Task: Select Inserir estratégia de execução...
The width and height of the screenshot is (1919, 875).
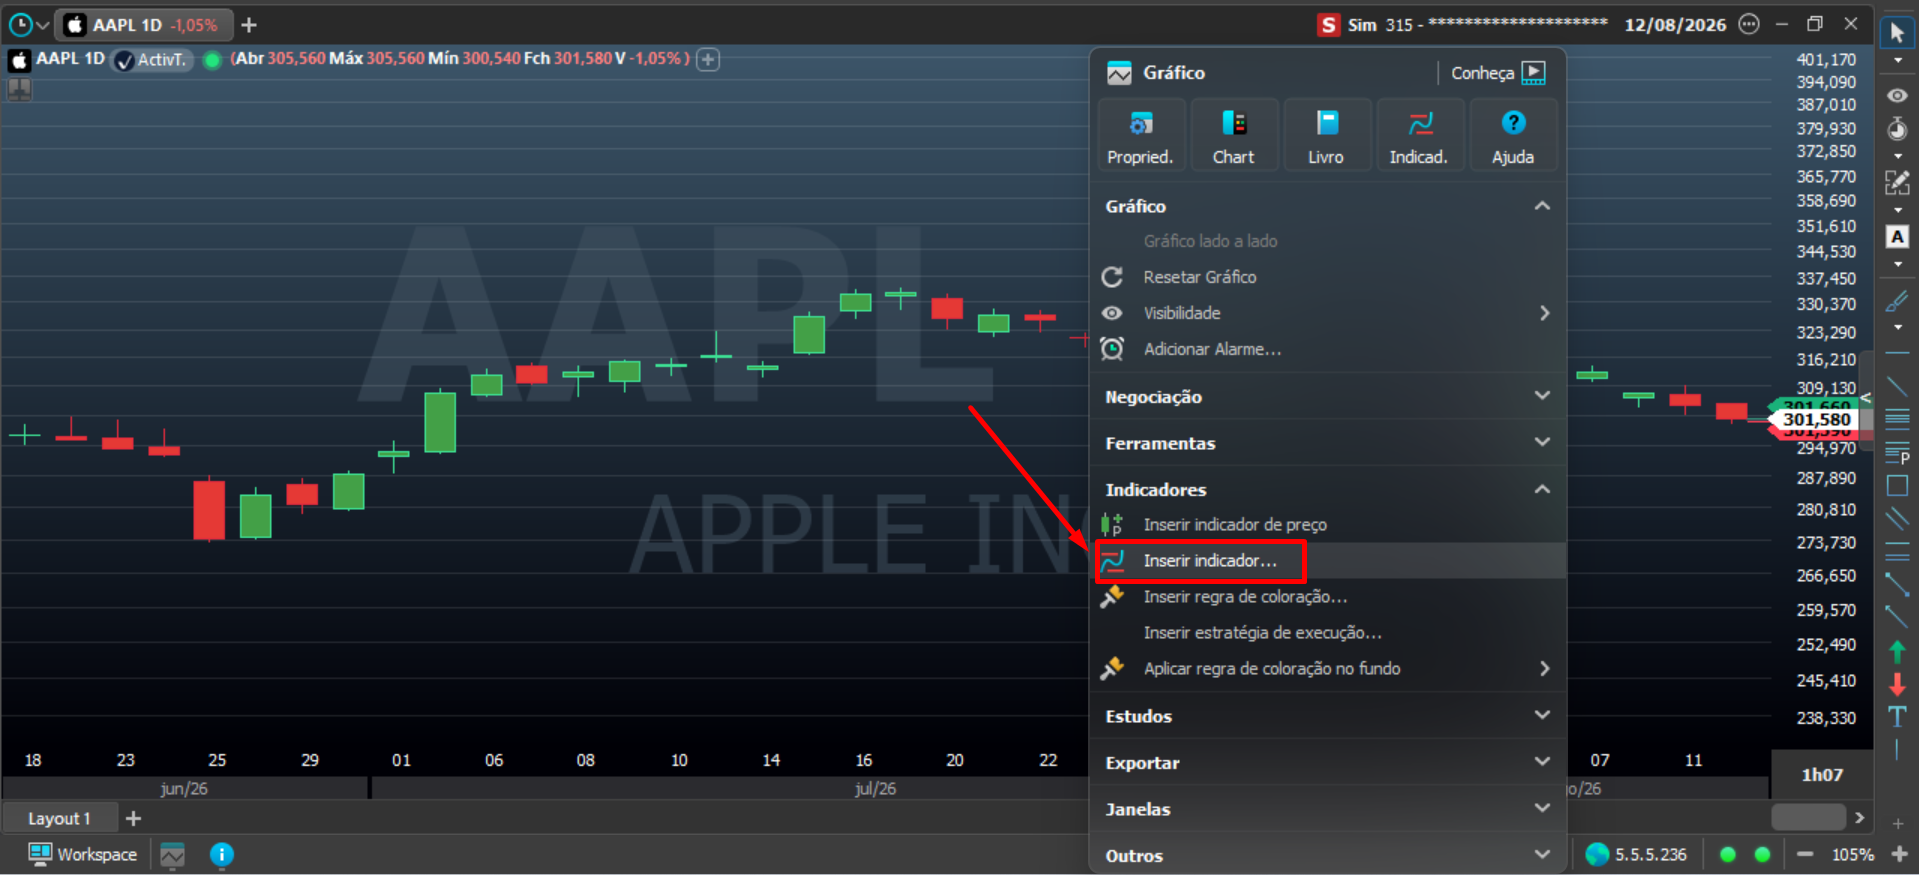Action: coord(1327,633)
